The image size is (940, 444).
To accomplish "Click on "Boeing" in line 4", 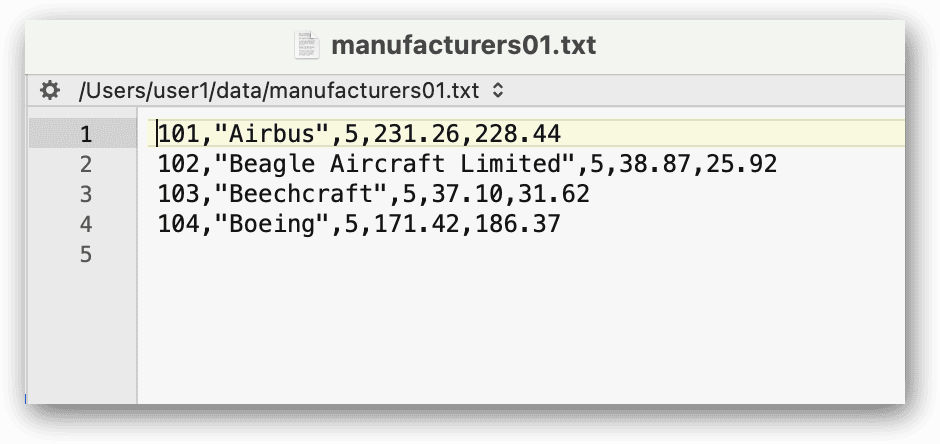I will 273,223.
